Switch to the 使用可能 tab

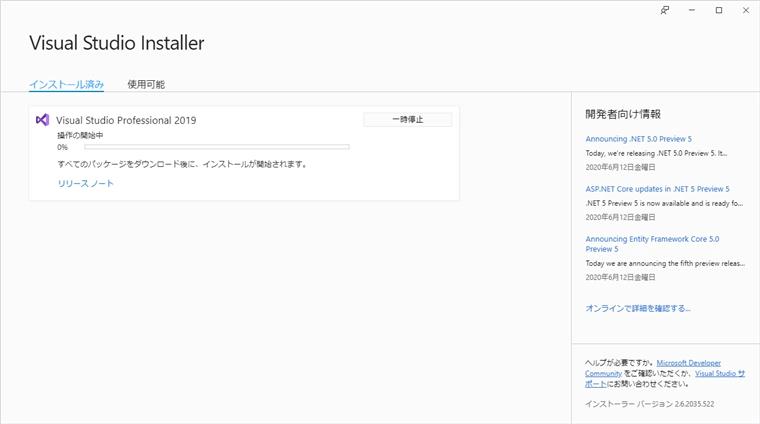click(146, 84)
